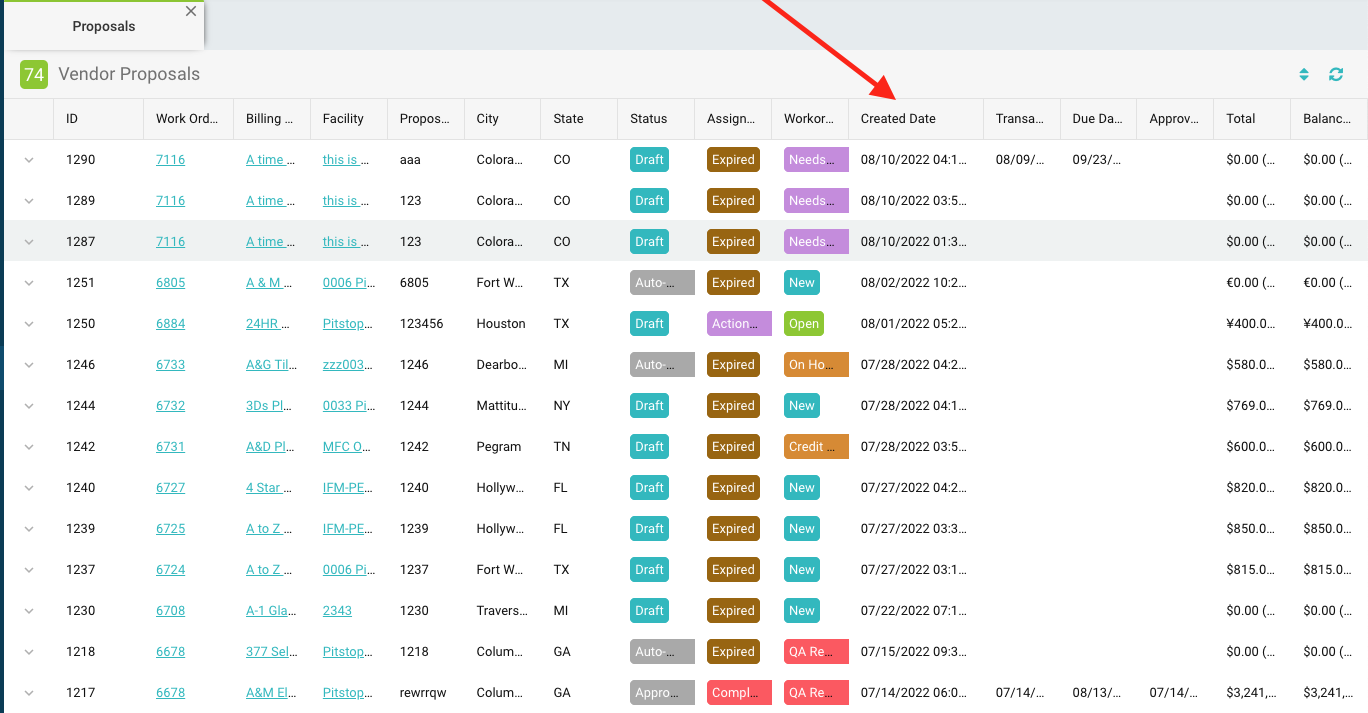
Task: Close the Proposals tab with the X
Action: tap(191, 12)
